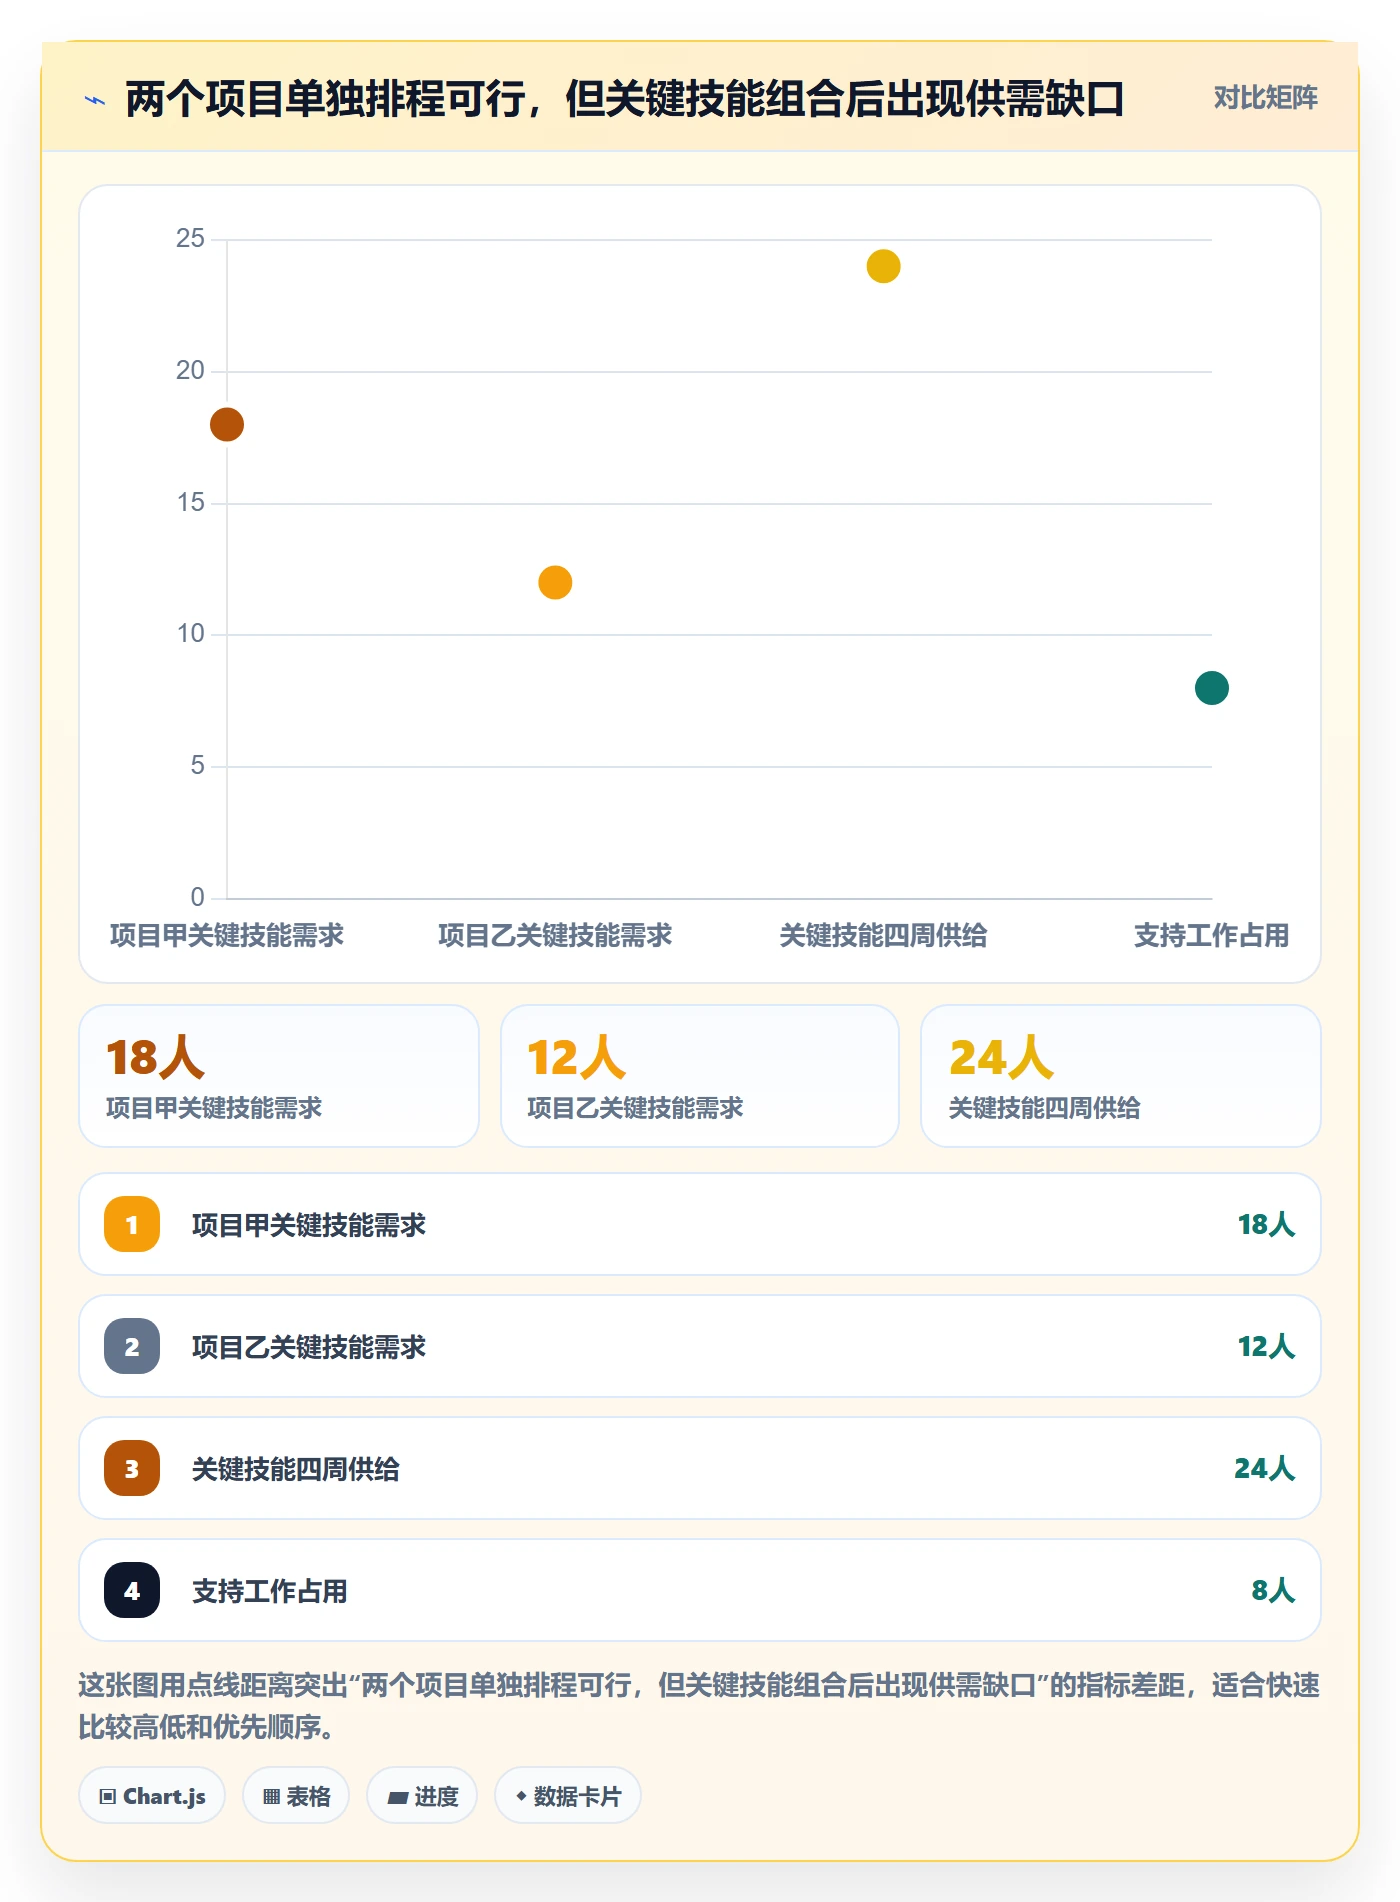Click the 数据卡片 tag chip

(568, 1796)
